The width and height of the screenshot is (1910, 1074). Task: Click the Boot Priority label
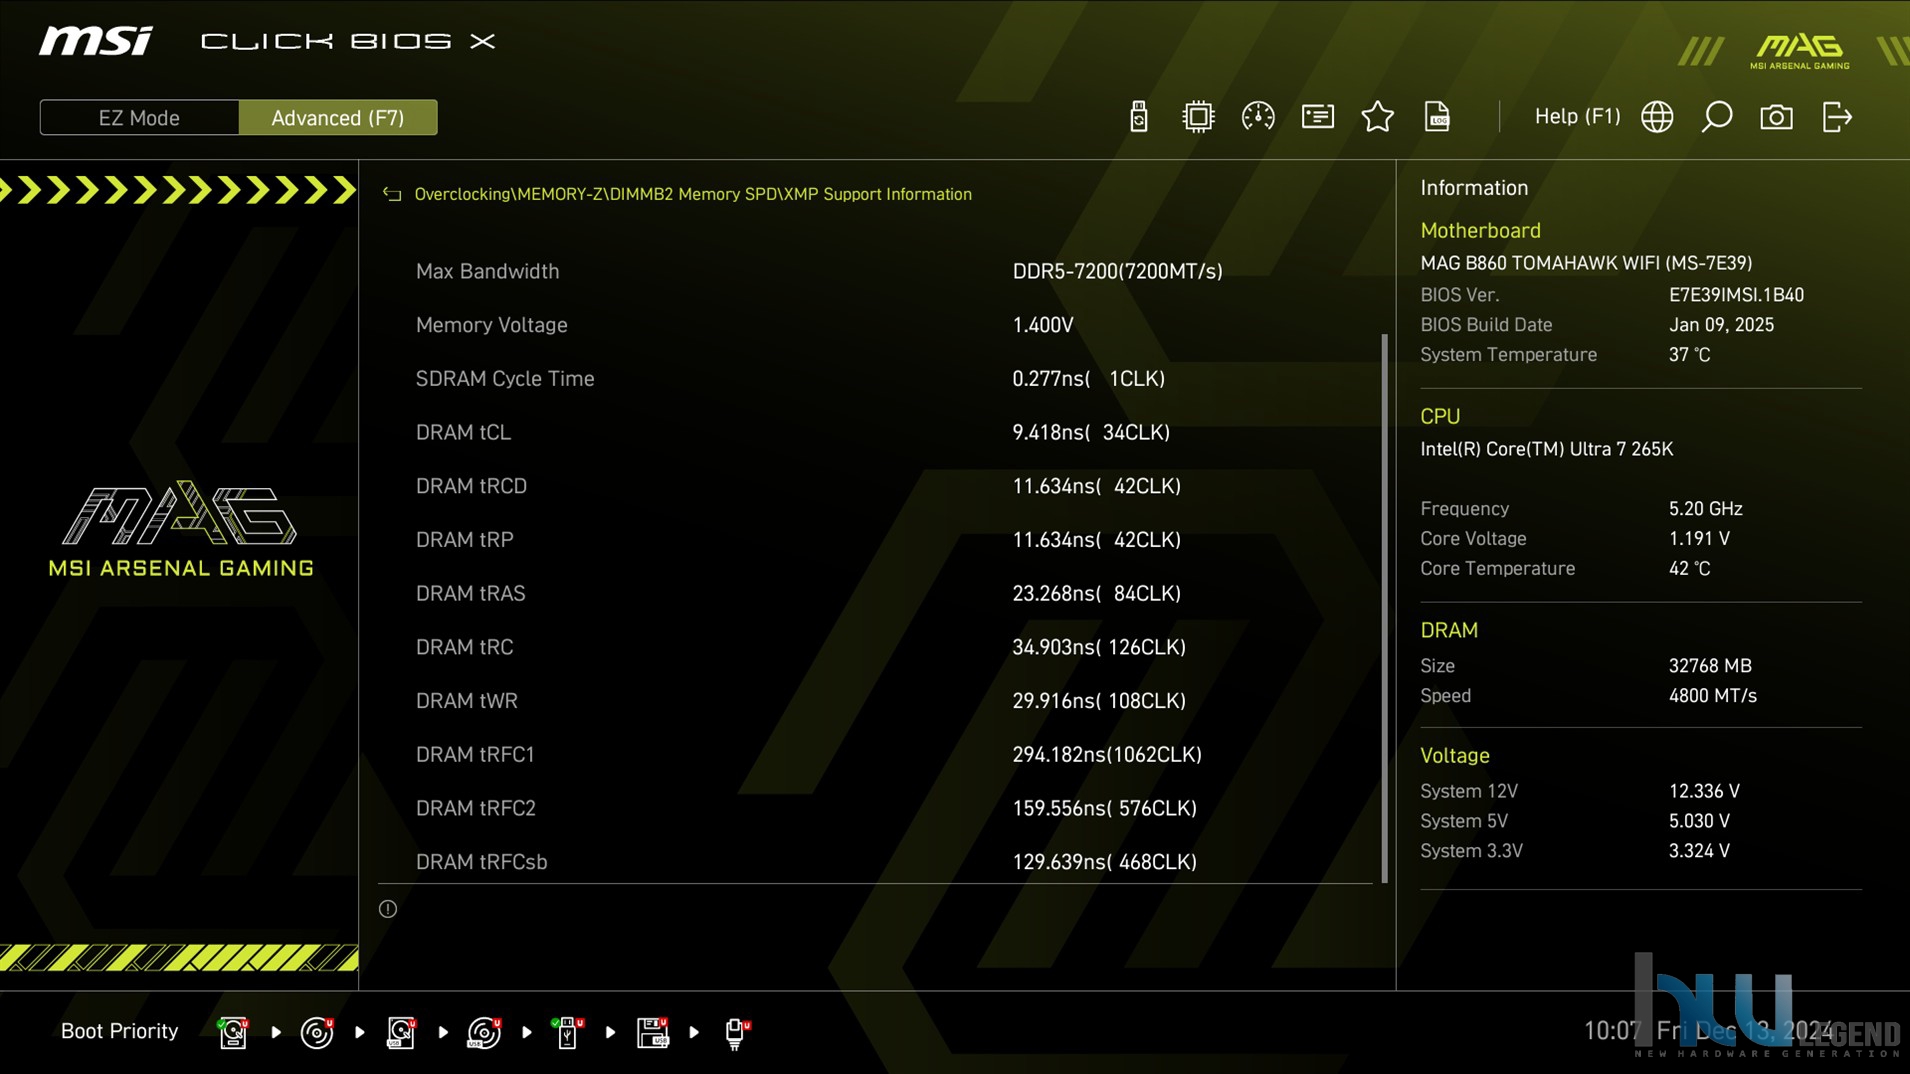coord(119,1031)
